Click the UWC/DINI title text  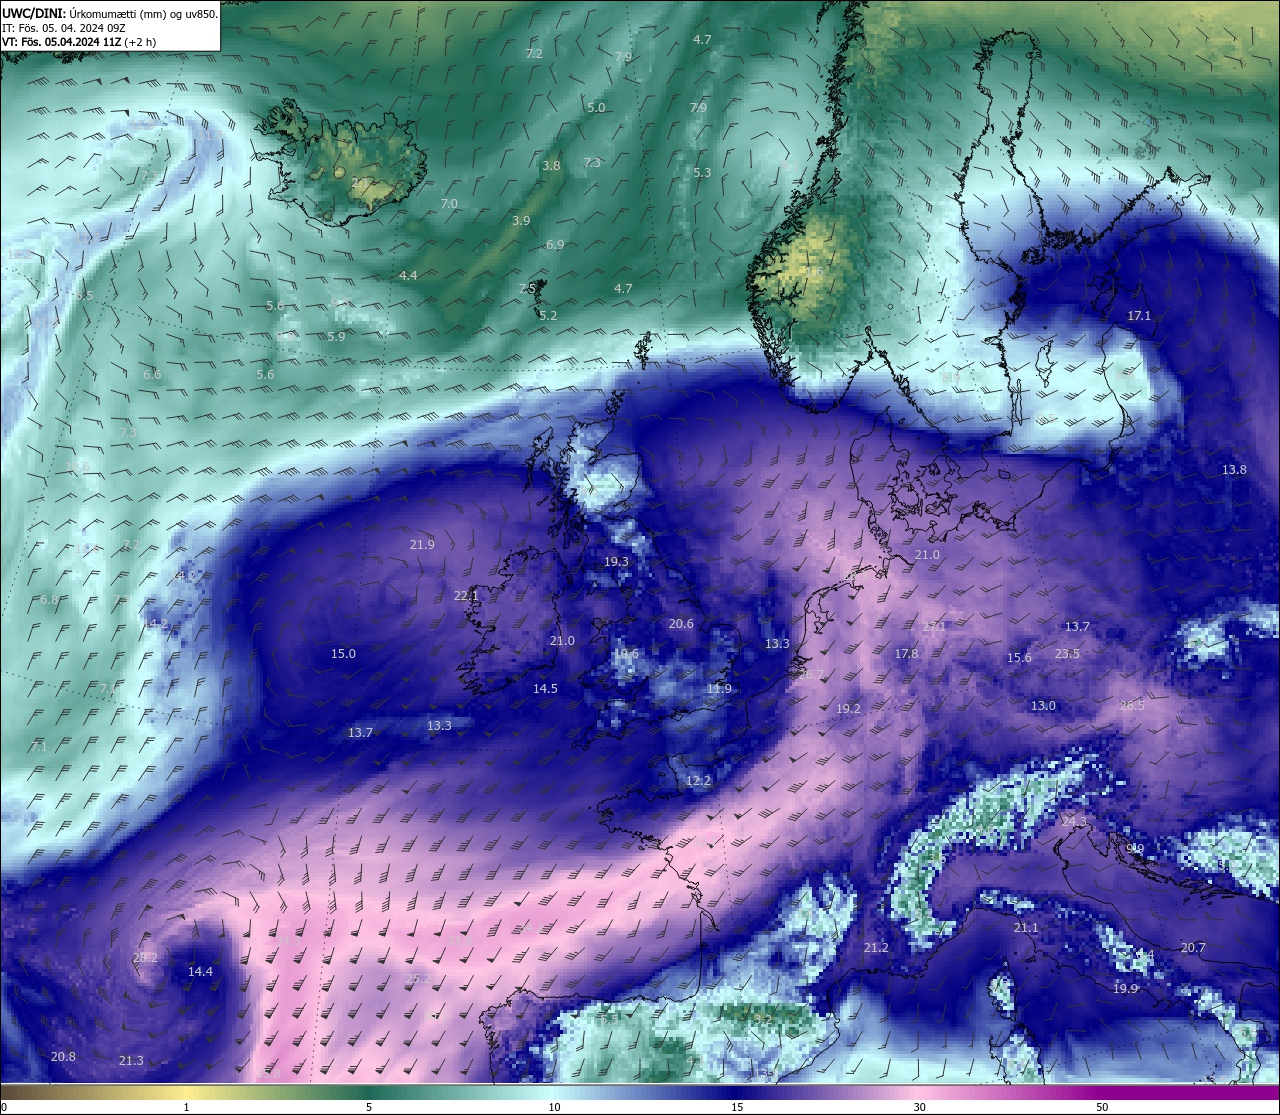[x=34, y=13]
